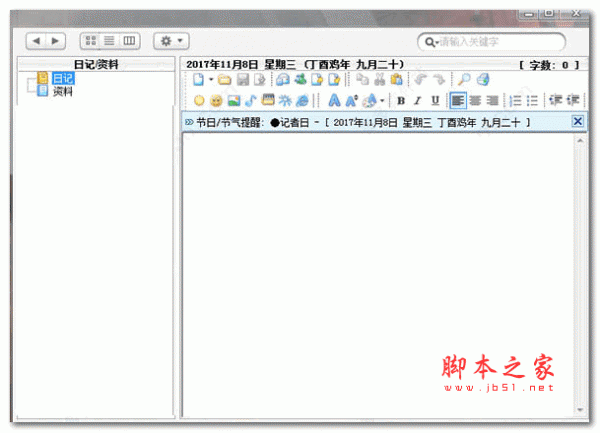Align text right
This screenshot has height=433, width=600.
point(492,101)
